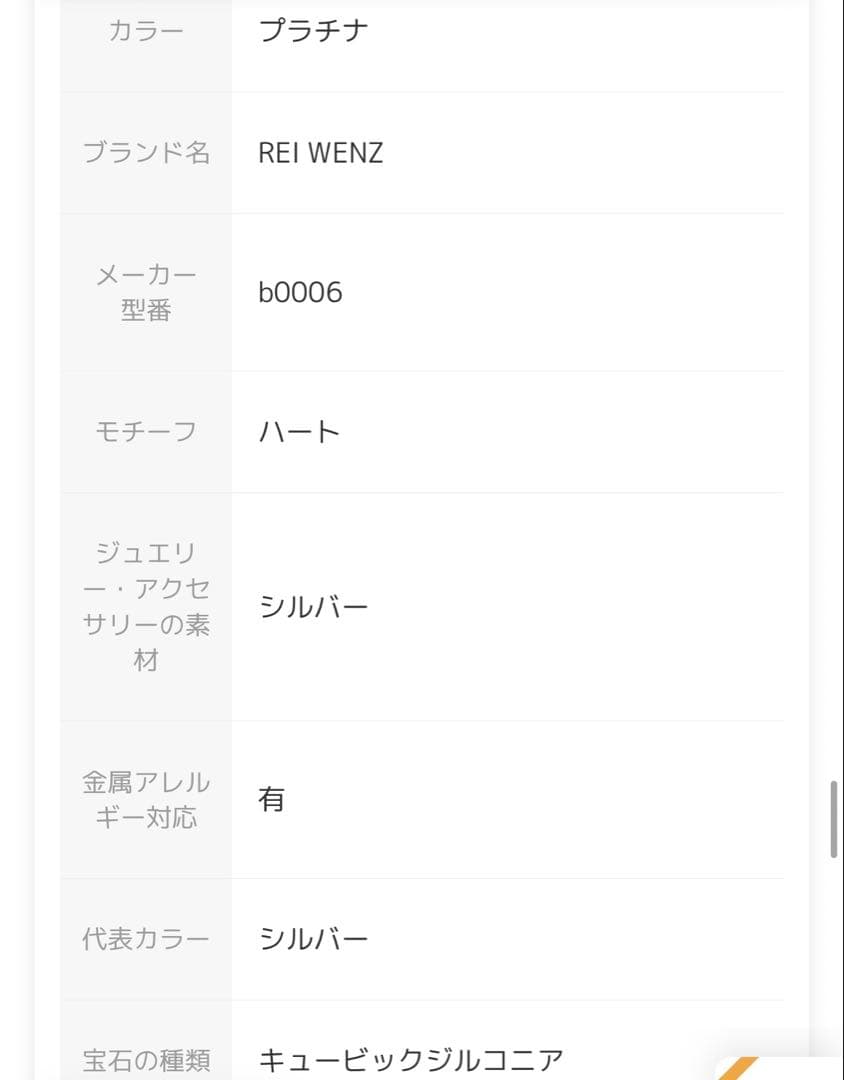Click the empty area right of ハート
The image size is (844, 1080).
tap(560, 432)
